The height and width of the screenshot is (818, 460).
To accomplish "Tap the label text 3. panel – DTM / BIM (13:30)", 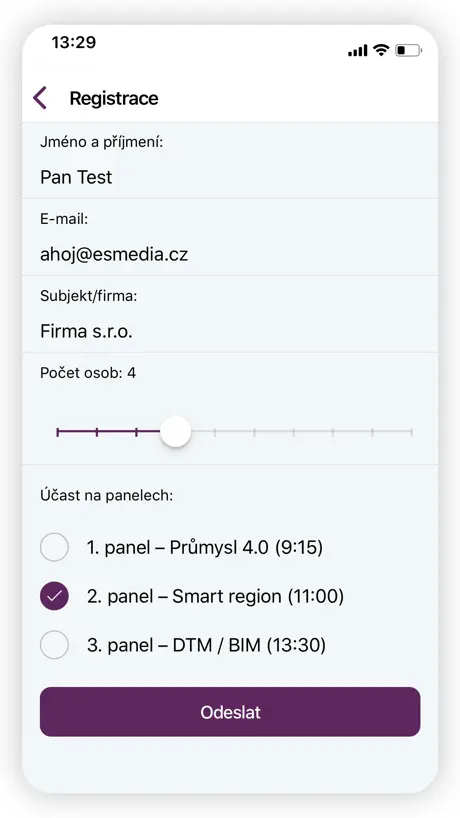I will coord(206,645).
